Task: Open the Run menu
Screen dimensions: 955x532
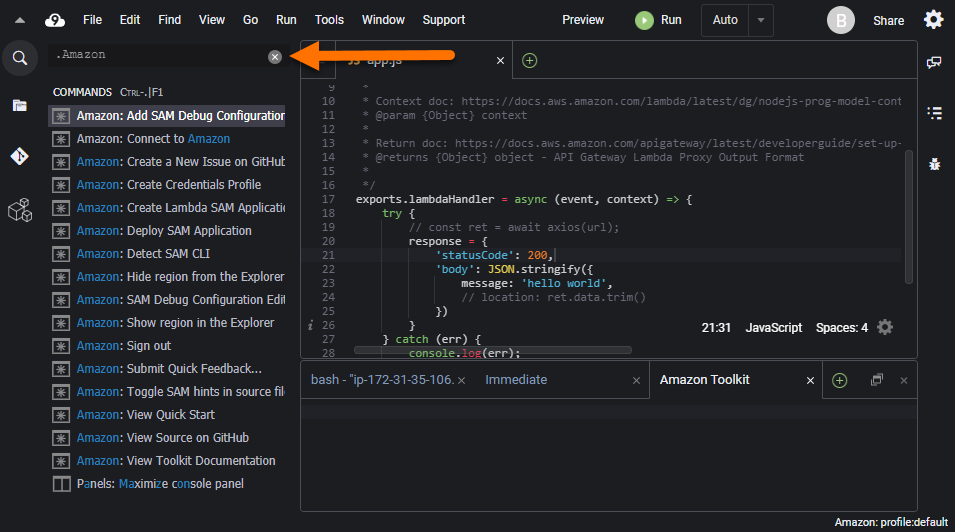Action: click(286, 20)
